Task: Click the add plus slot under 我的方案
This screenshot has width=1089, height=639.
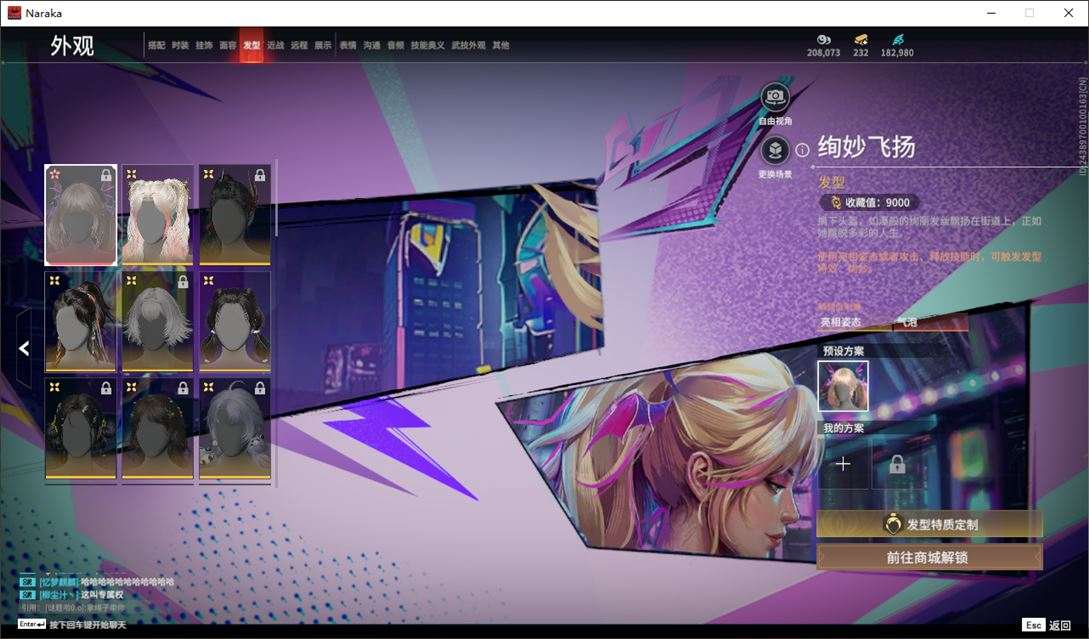Action: (843, 464)
